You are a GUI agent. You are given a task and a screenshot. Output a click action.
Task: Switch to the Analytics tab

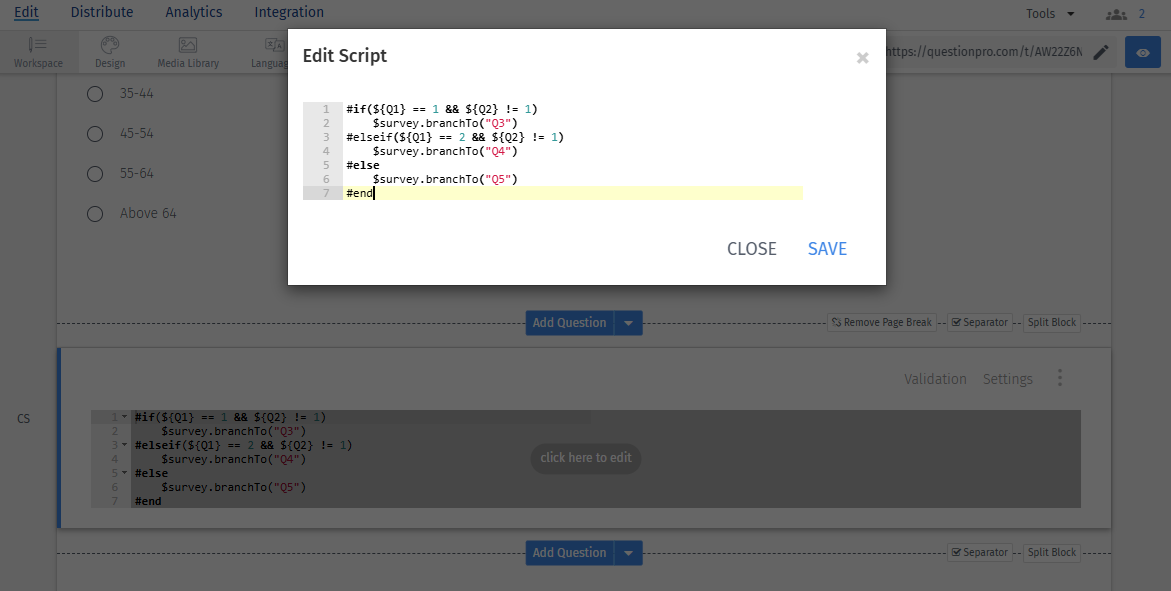pyautogui.click(x=193, y=12)
